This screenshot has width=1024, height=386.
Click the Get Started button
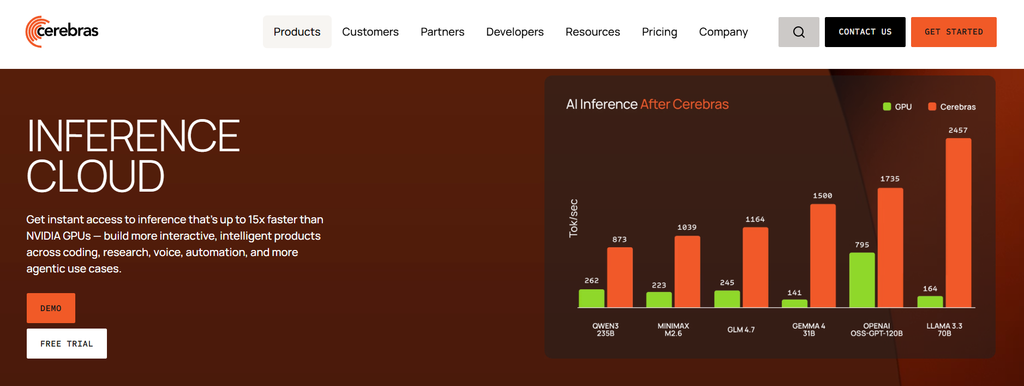point(953,32)
